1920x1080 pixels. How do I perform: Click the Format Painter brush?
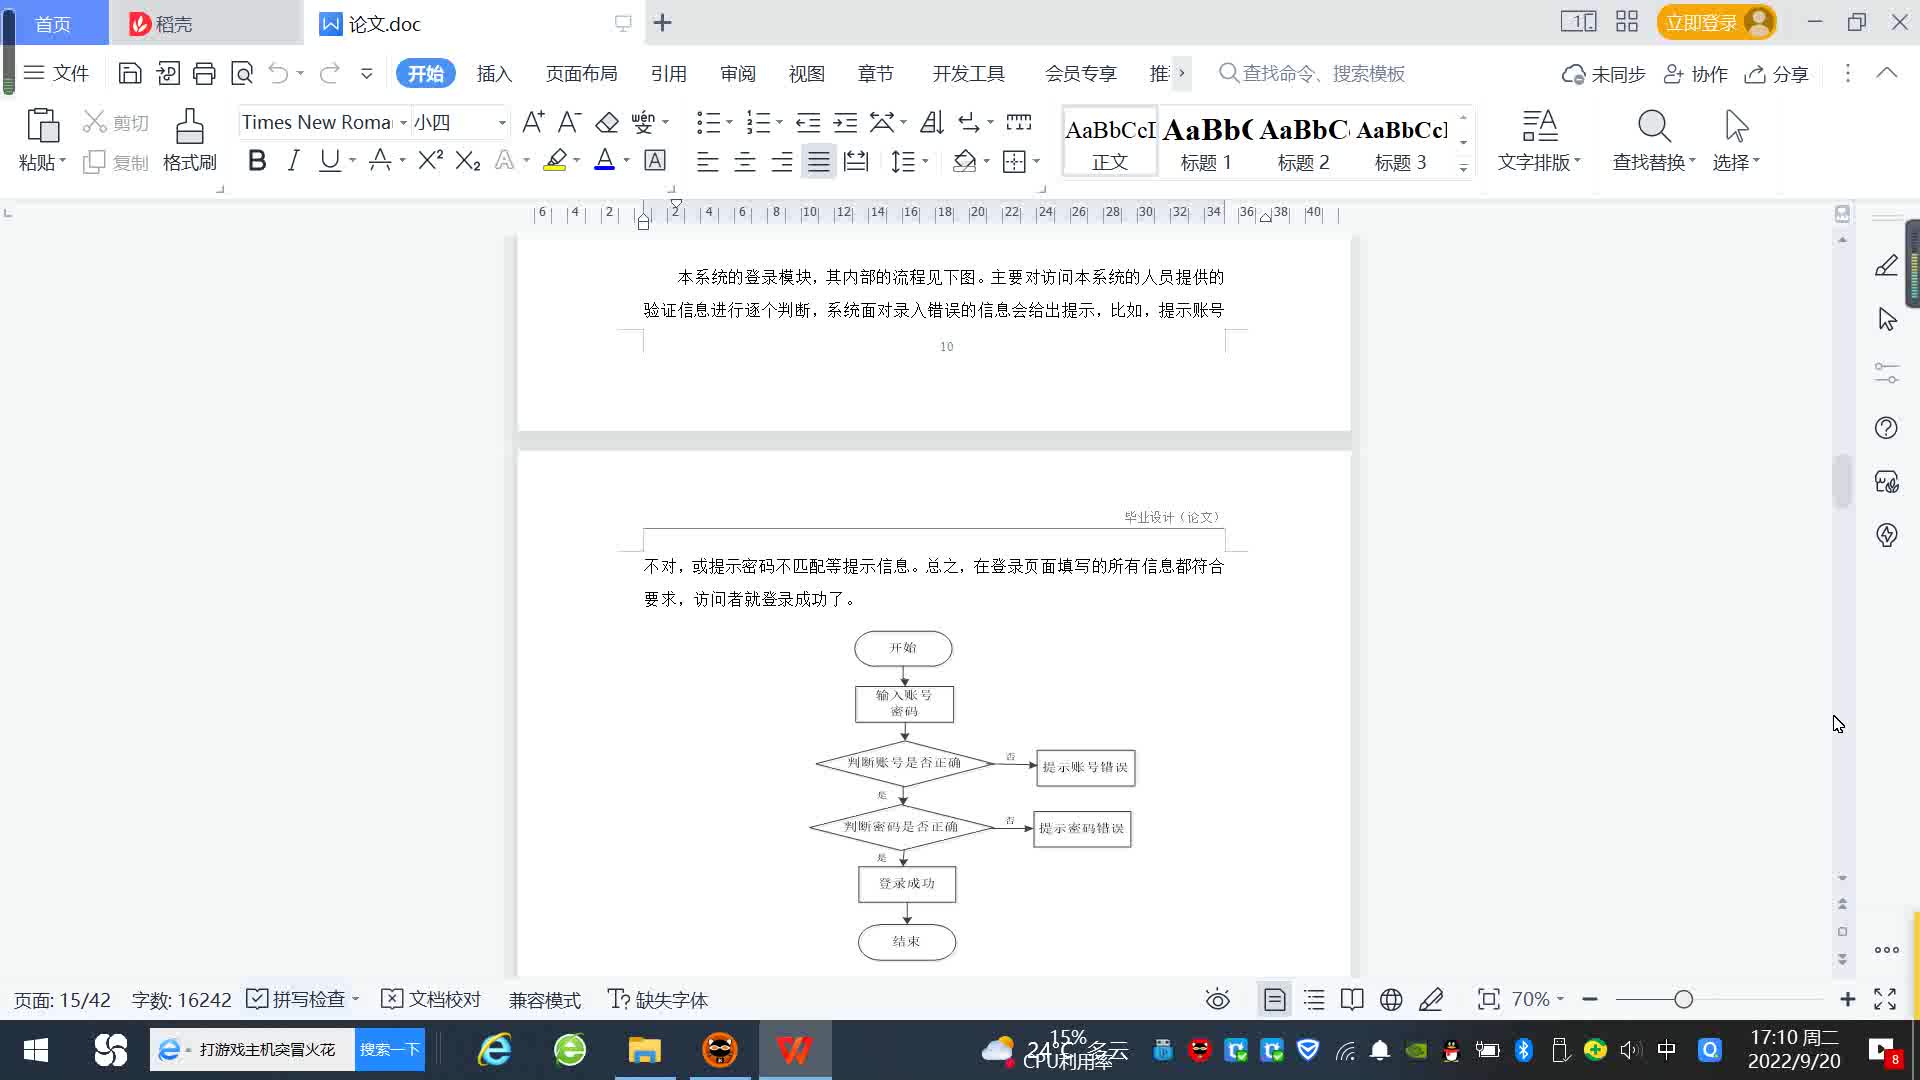[190, 127]
